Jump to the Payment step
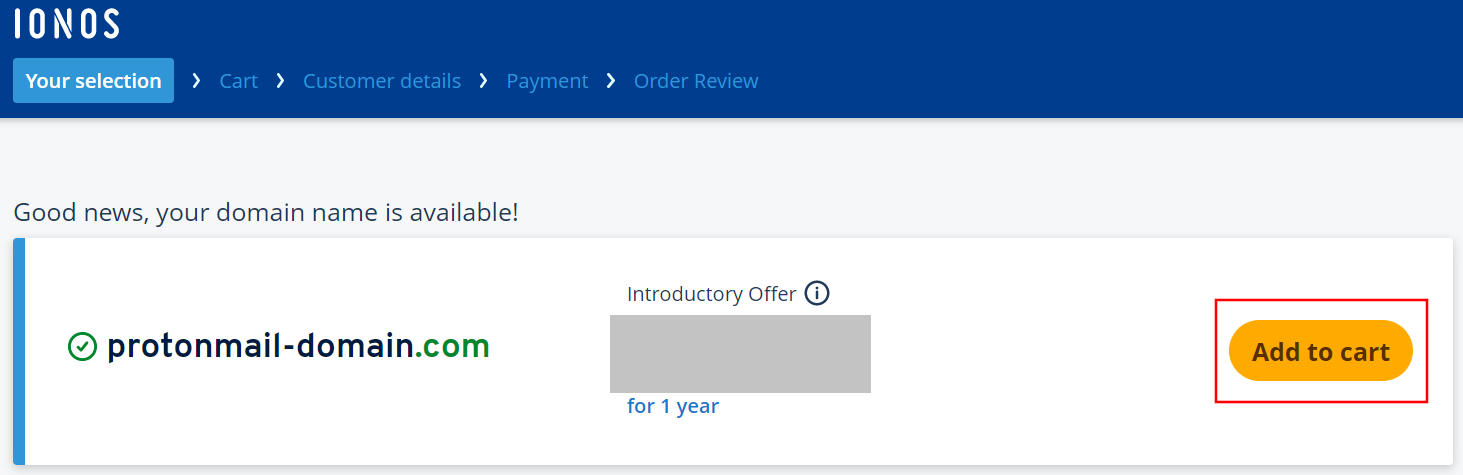Screen dimensions: 1463x475 547,81
